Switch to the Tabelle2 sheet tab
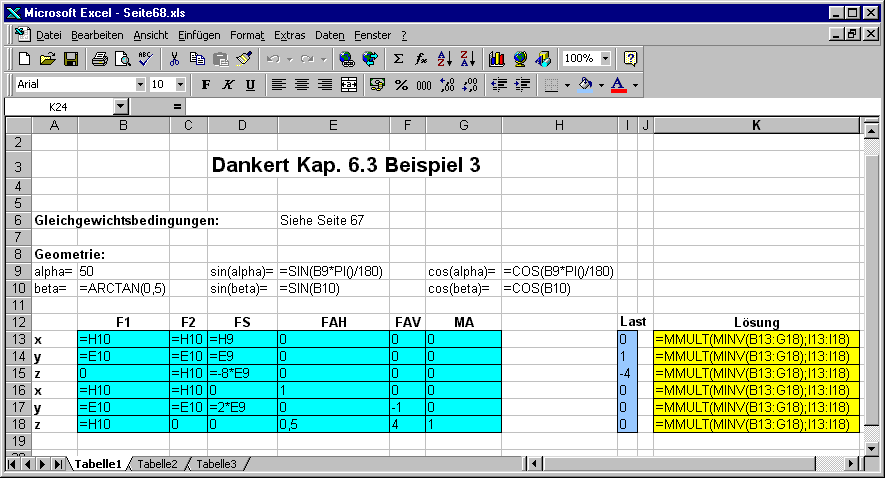 coord(157,464)
